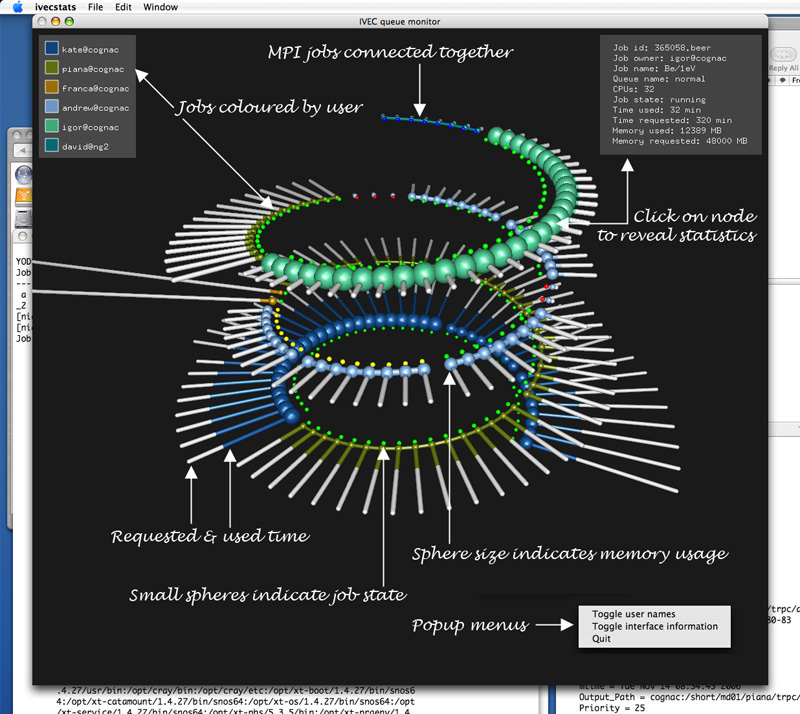The width and height of the screenshot is (800, 714).
Task: Click the piana@cognac olive swatch
Action: coord(52,67)
